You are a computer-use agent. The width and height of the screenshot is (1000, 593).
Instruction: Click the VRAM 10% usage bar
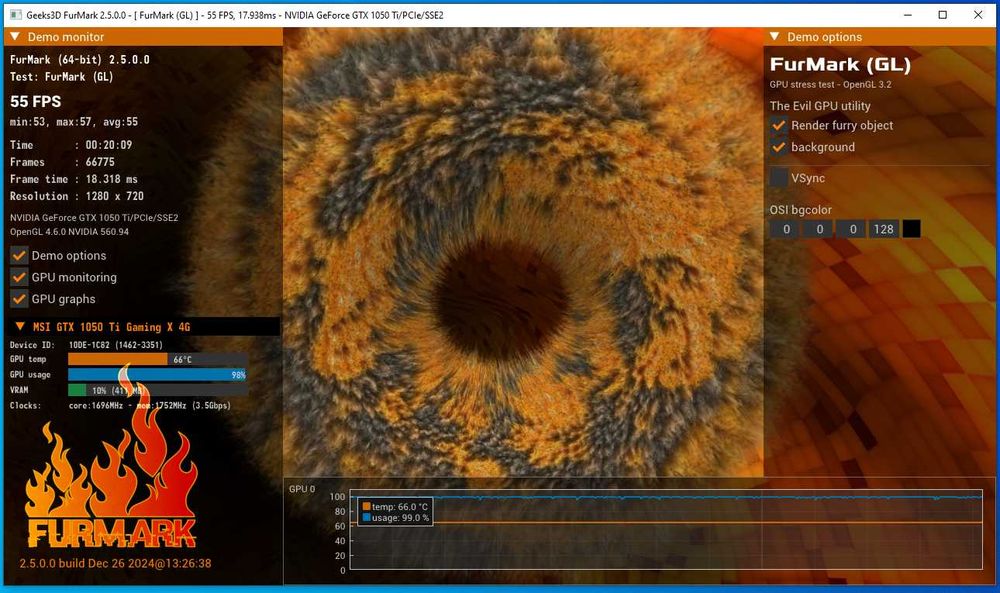click(158, 390)
